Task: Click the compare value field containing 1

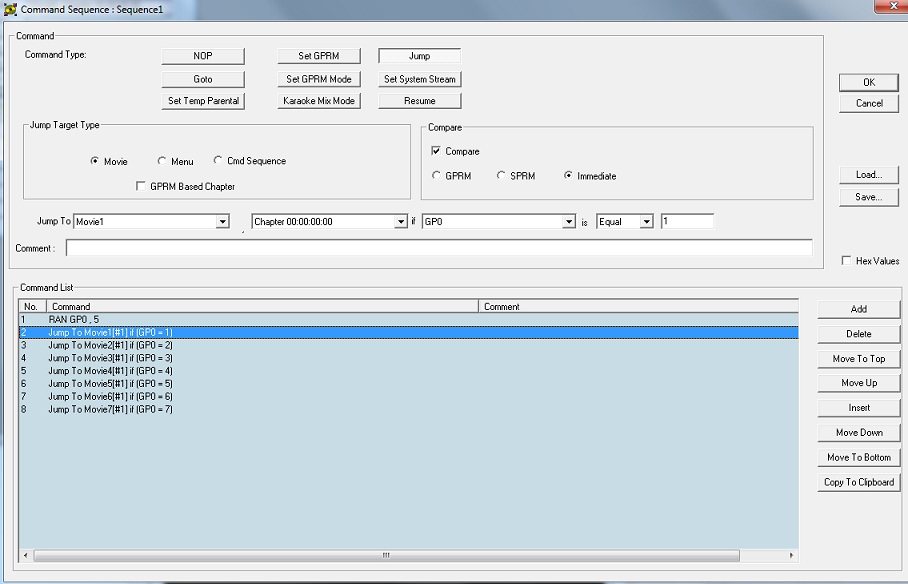Action: point(687,221)
